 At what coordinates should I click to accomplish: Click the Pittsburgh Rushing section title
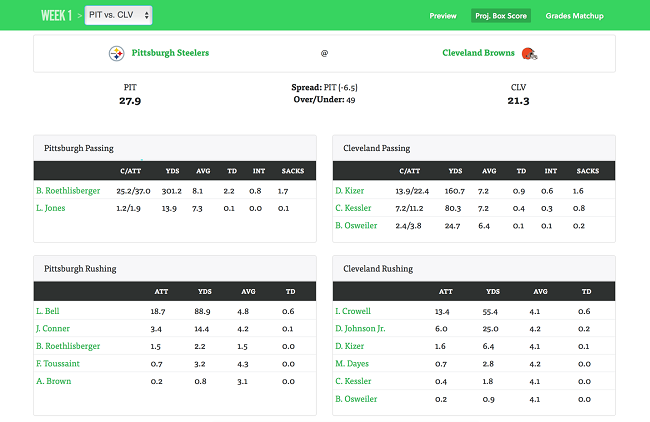80,269
